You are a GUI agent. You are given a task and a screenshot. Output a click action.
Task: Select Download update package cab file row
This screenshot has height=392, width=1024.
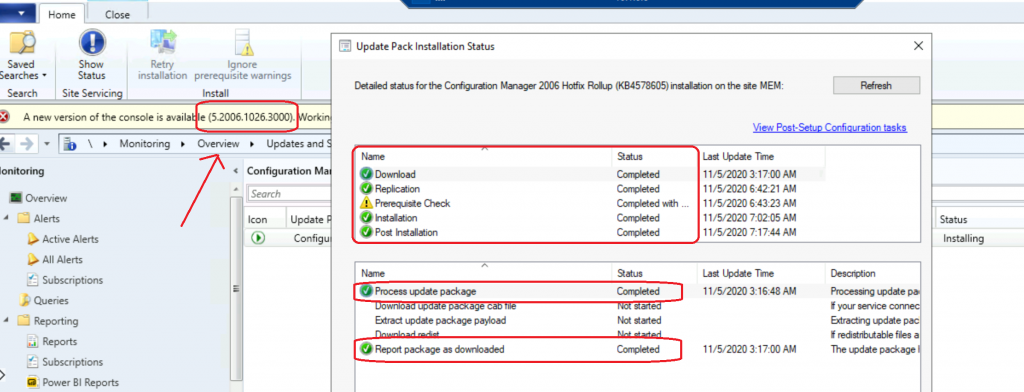pyautogui.click(x=637, y=306)
